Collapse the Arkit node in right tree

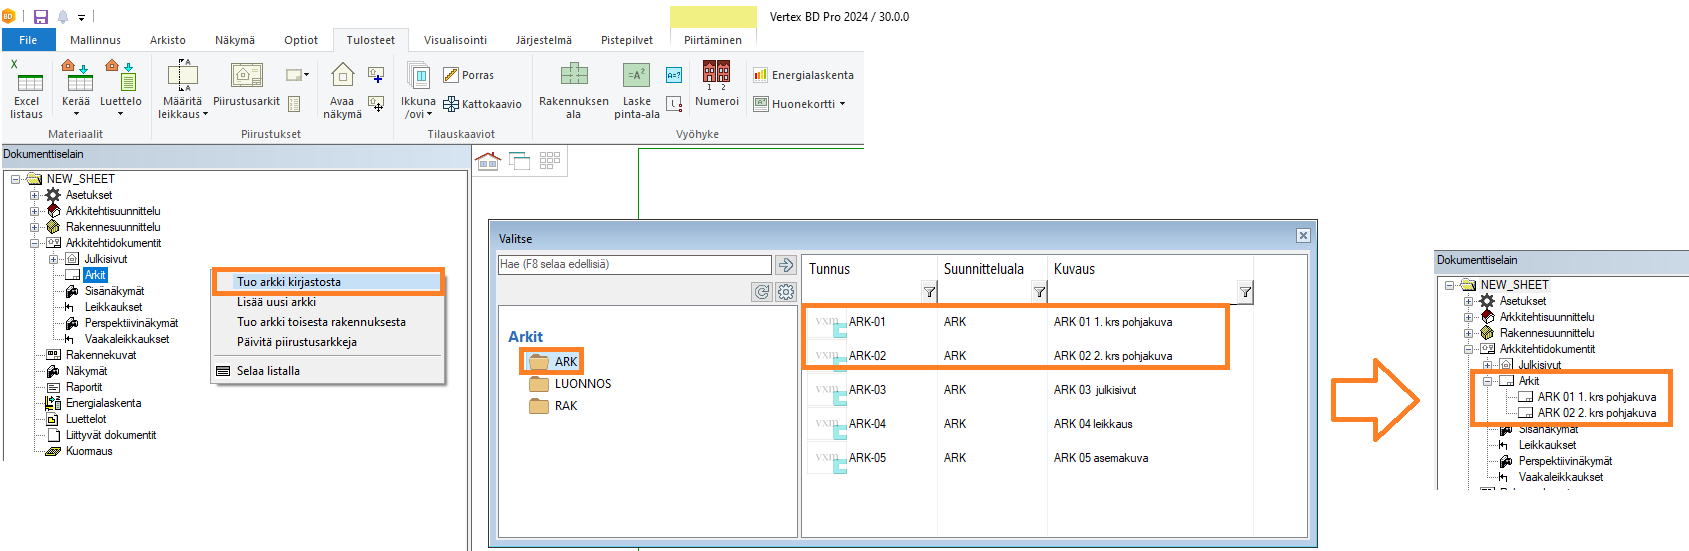1487,381
